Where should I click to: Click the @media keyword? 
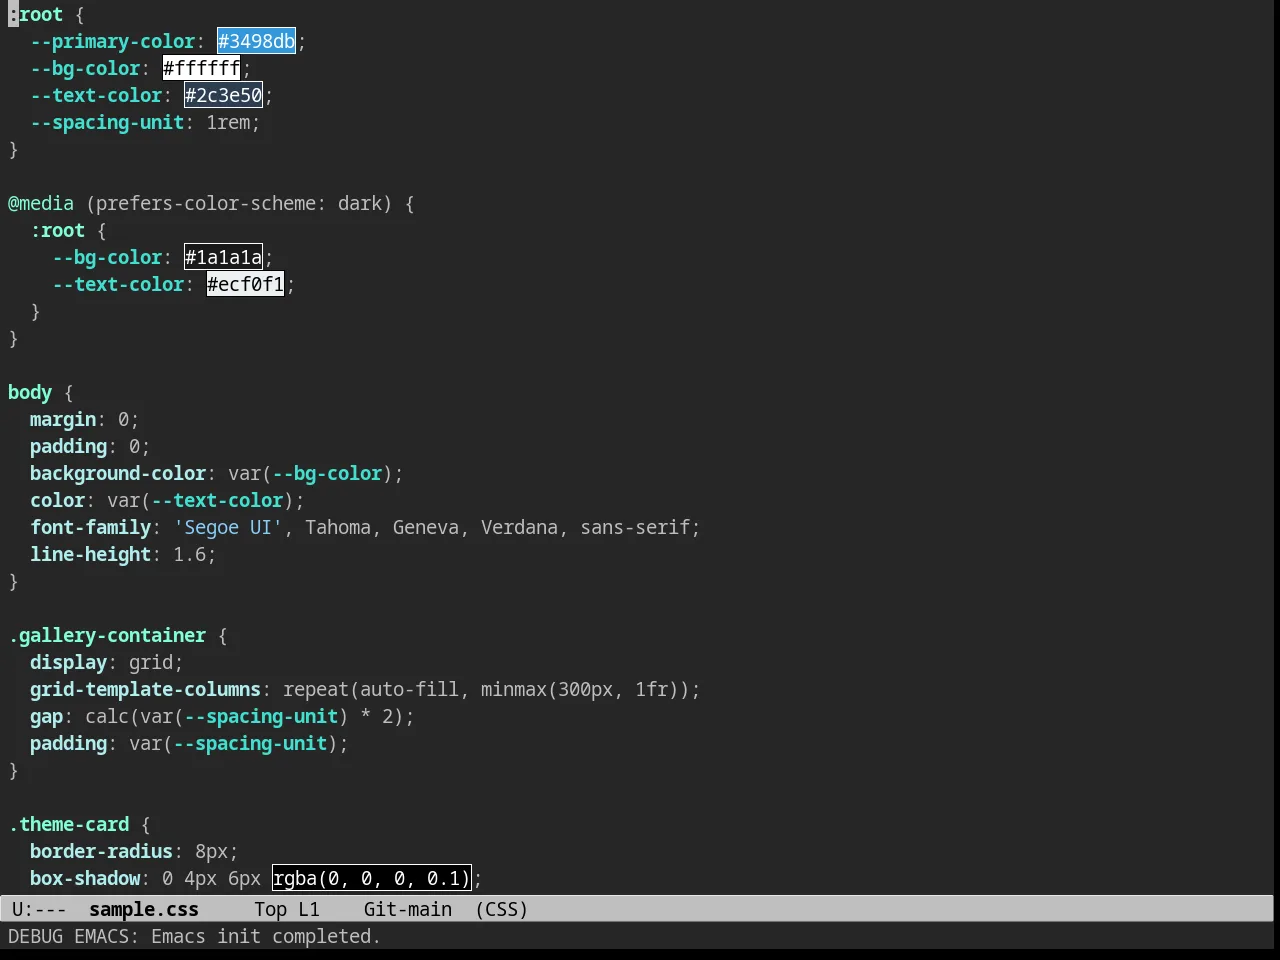(41, 203)
